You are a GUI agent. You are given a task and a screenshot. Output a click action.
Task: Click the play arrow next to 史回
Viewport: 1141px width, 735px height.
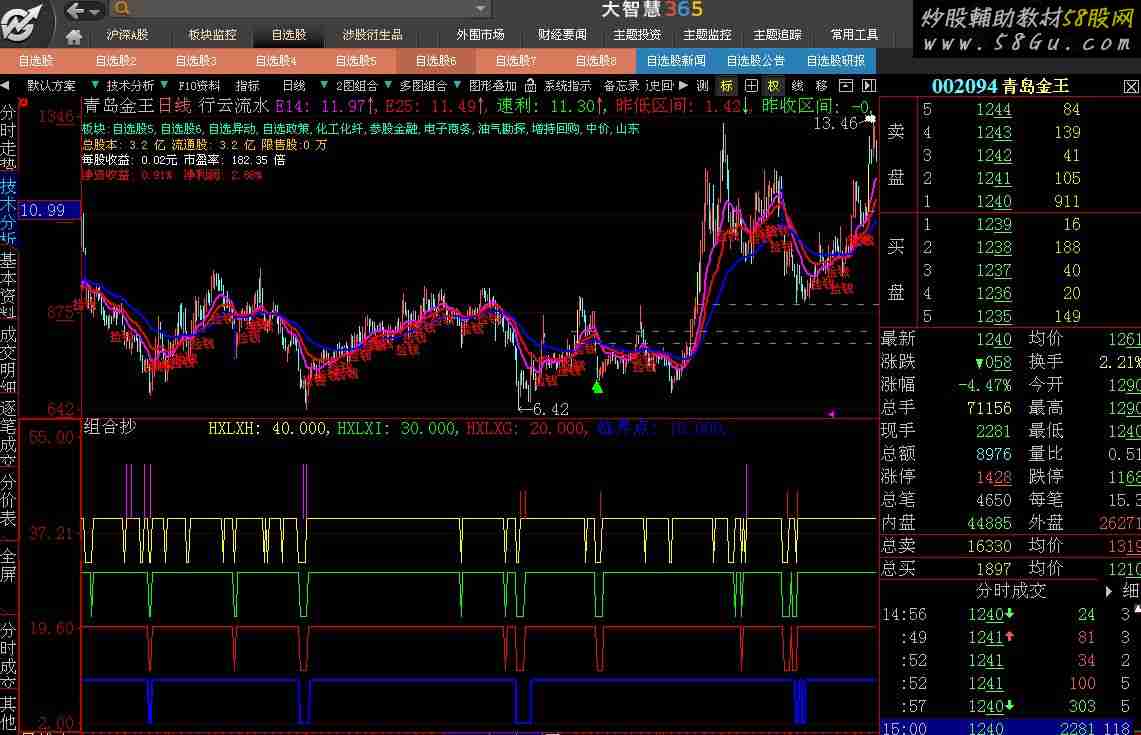pyautogui.click(x=683, y=86)
